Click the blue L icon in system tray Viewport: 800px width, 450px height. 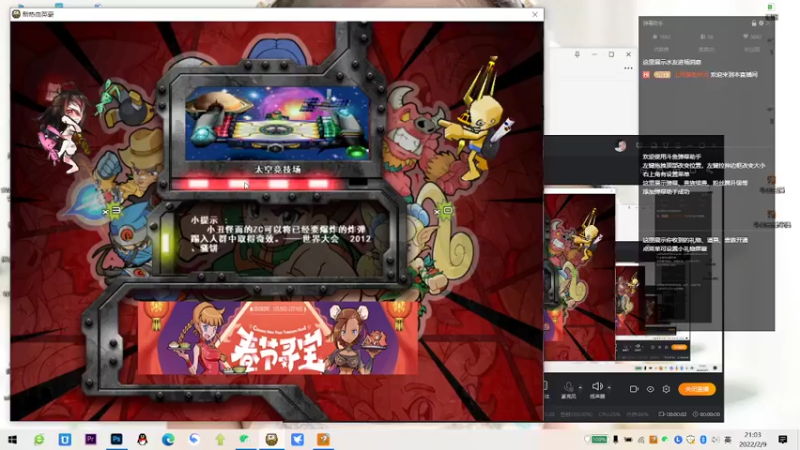(x=678, y=439)
